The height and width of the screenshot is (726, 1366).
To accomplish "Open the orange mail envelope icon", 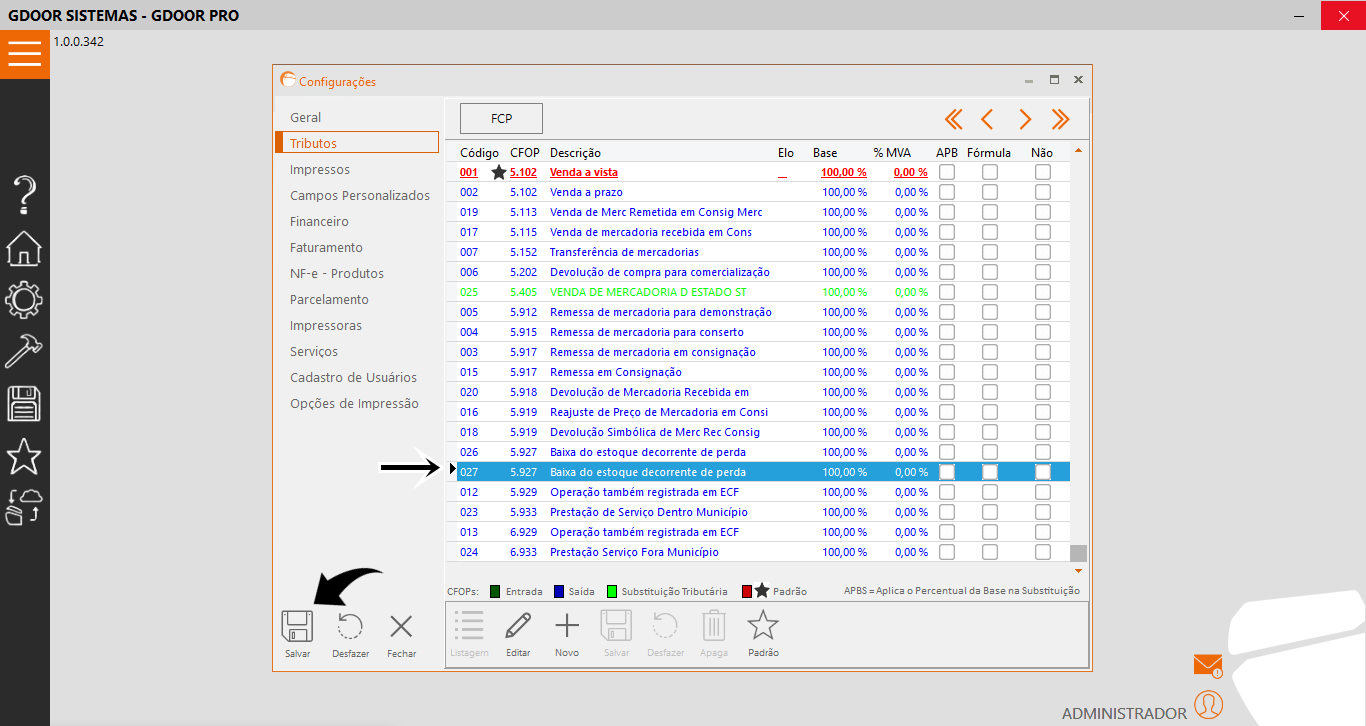I will [1208, 665].
